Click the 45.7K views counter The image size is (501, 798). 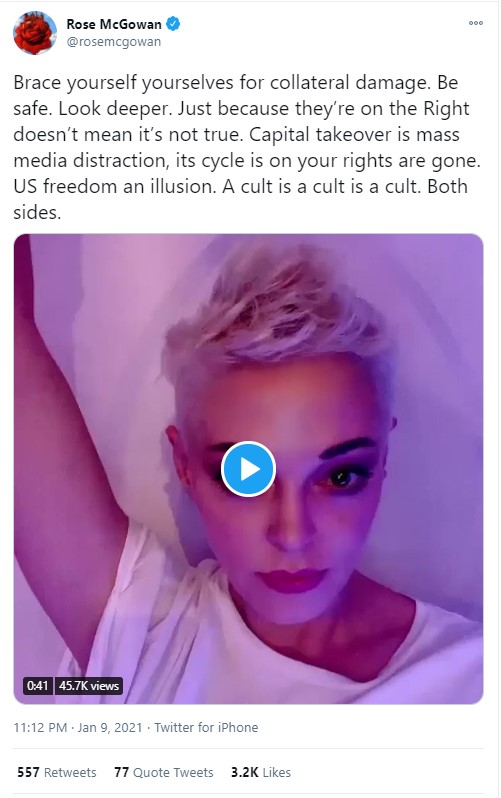89,686
